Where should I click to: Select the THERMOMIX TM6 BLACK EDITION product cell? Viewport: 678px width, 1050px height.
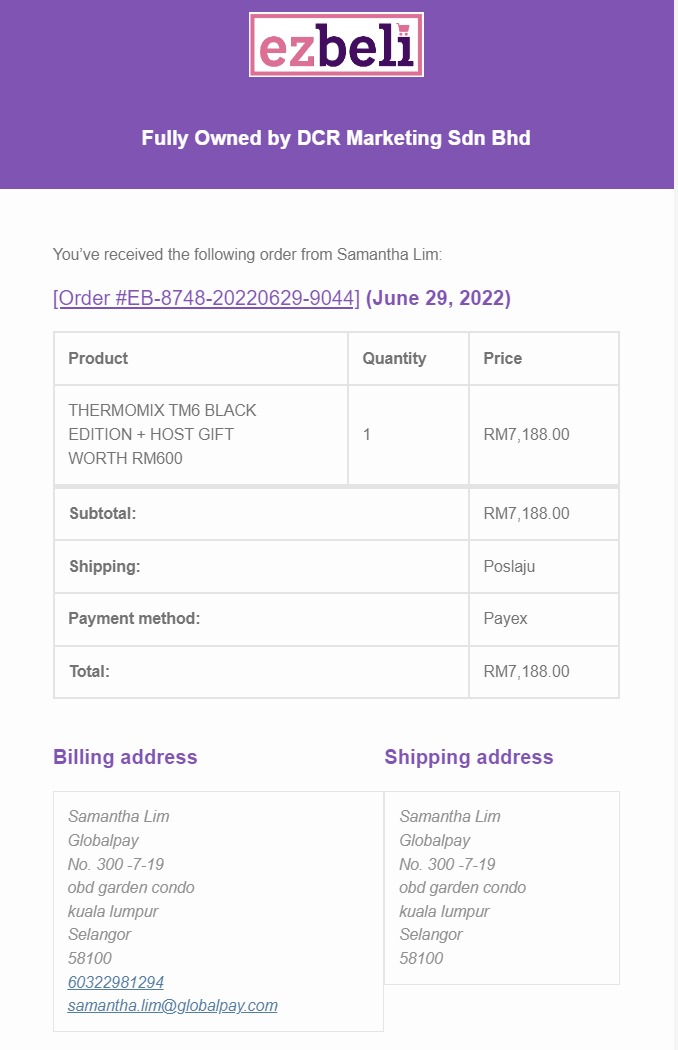(x=201, y=434)
